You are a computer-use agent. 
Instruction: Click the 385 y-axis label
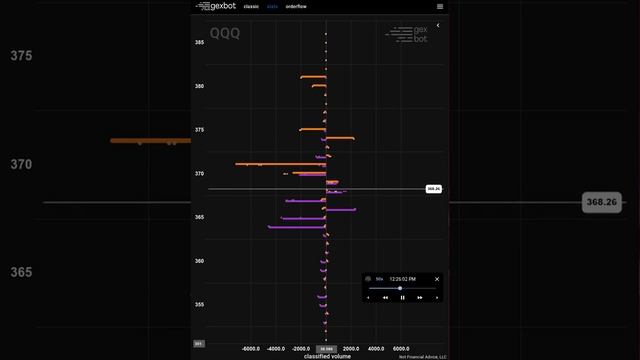click(x=199, y=42)
